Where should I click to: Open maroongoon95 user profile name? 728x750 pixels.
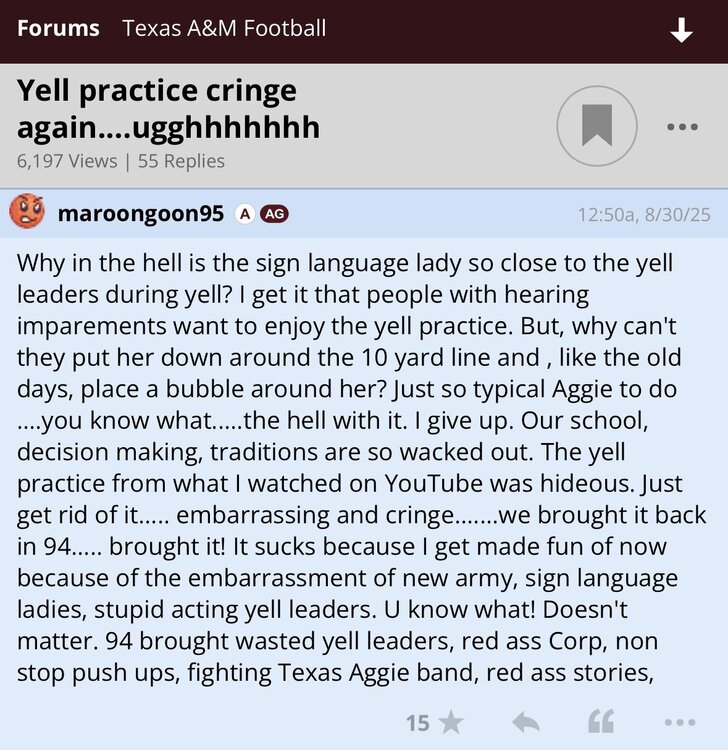click(141, 214)
